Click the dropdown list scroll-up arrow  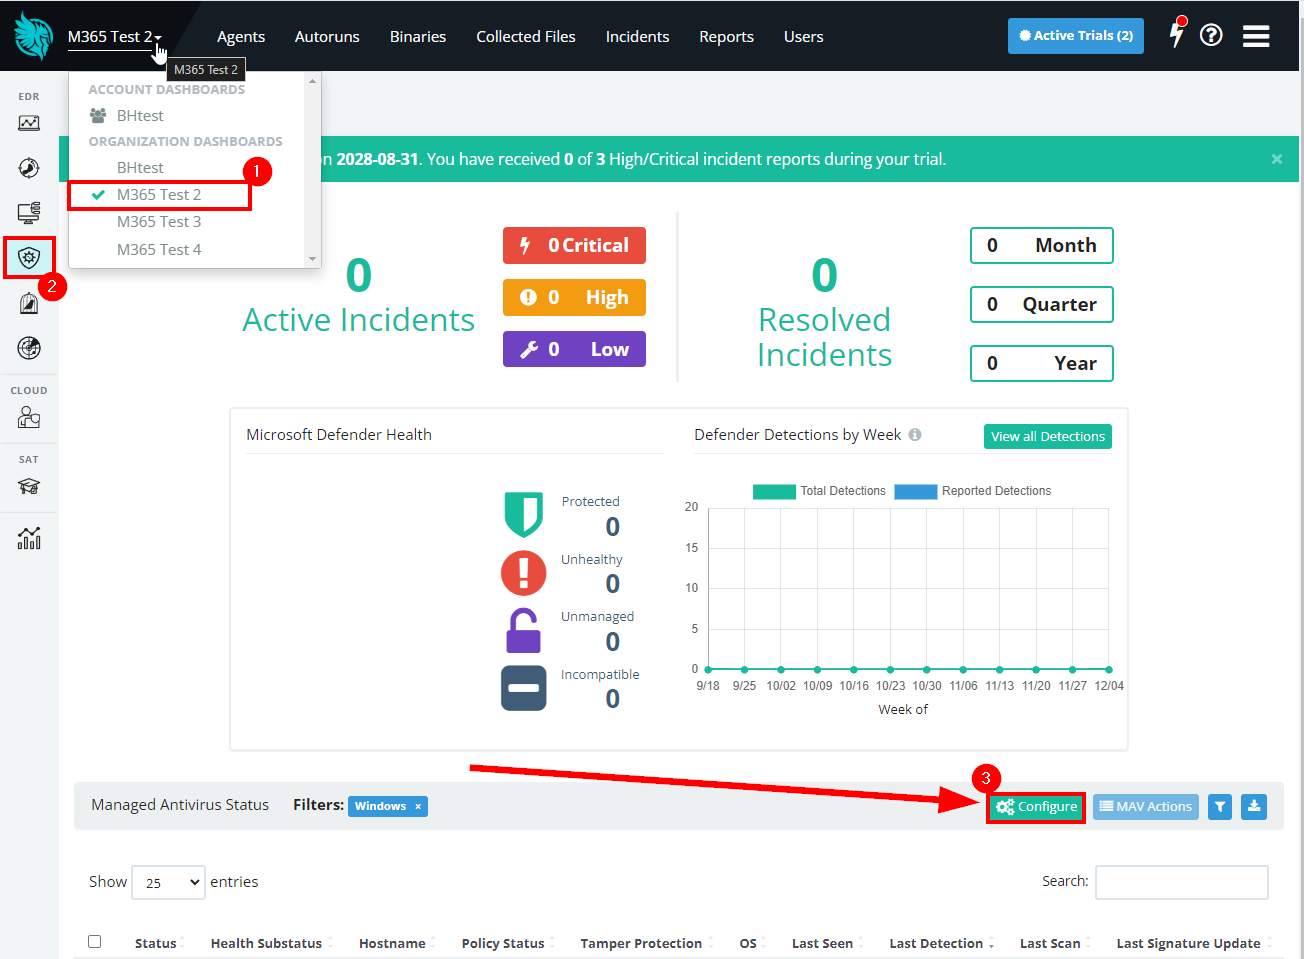pyautogui.click(x=313, y=81)
